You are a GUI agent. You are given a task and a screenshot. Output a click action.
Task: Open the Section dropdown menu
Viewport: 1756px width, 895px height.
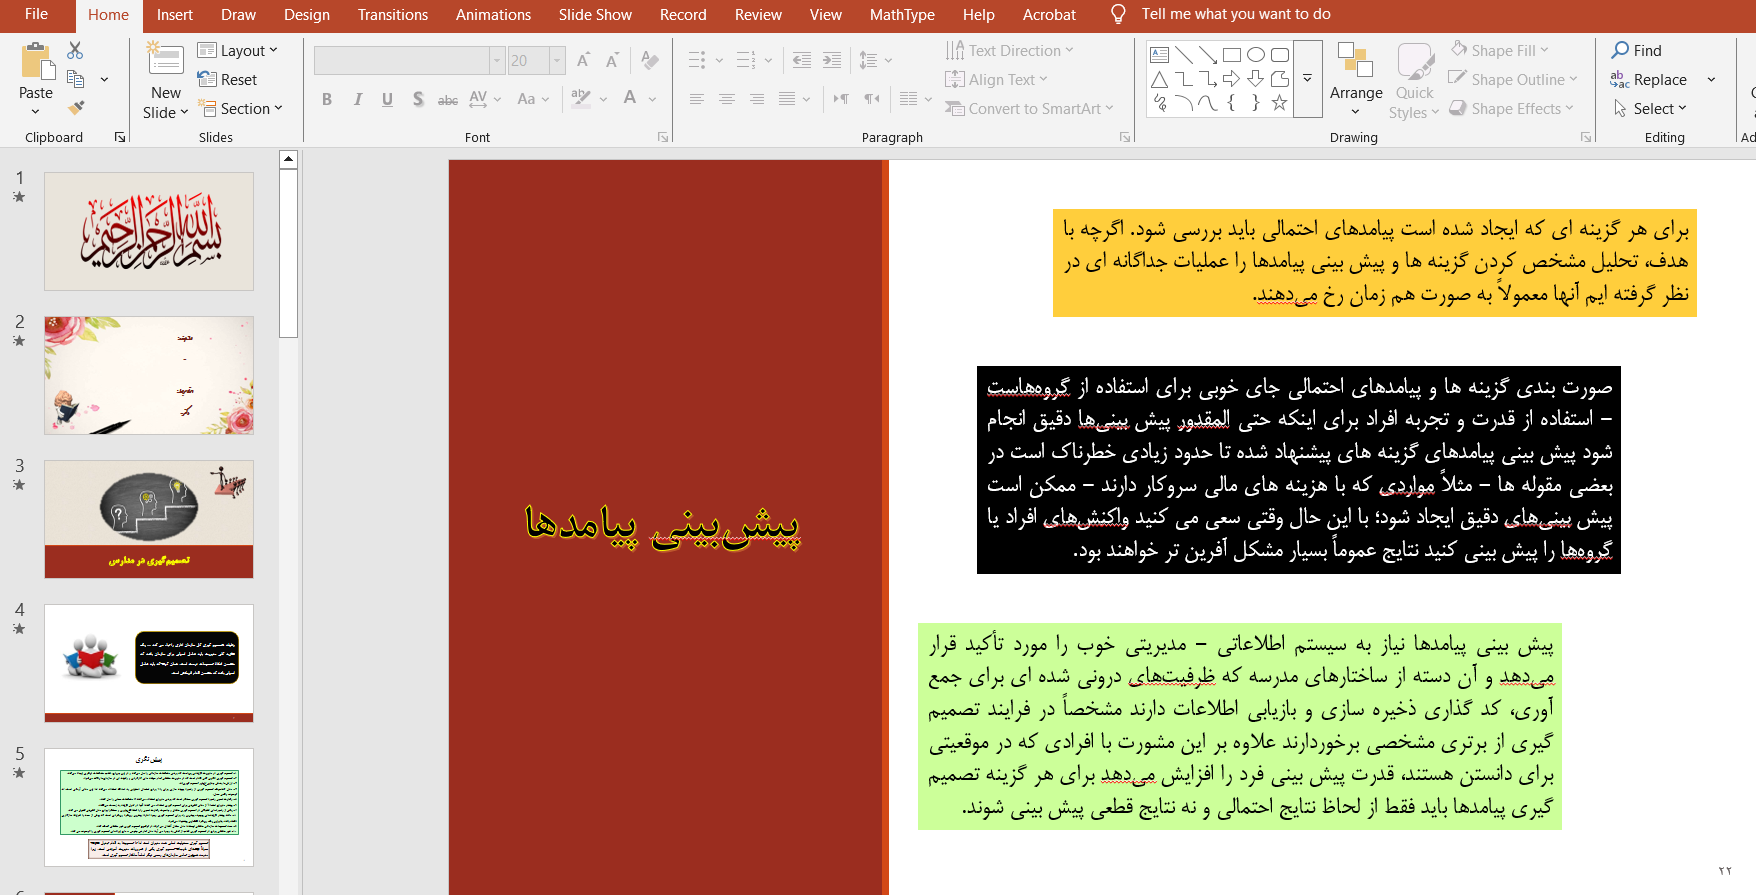(241, 108)
